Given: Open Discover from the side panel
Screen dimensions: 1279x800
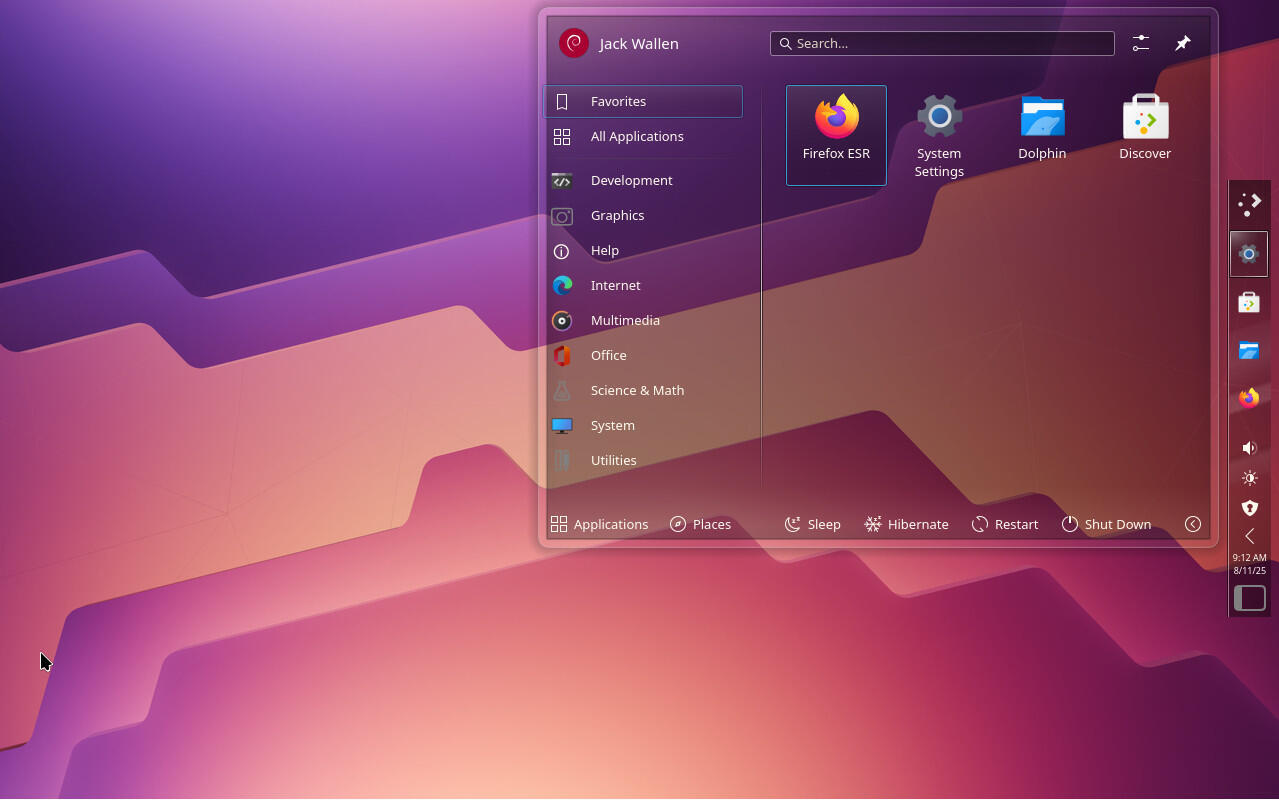Looking at the screenshot, I should pos(1248,302).
